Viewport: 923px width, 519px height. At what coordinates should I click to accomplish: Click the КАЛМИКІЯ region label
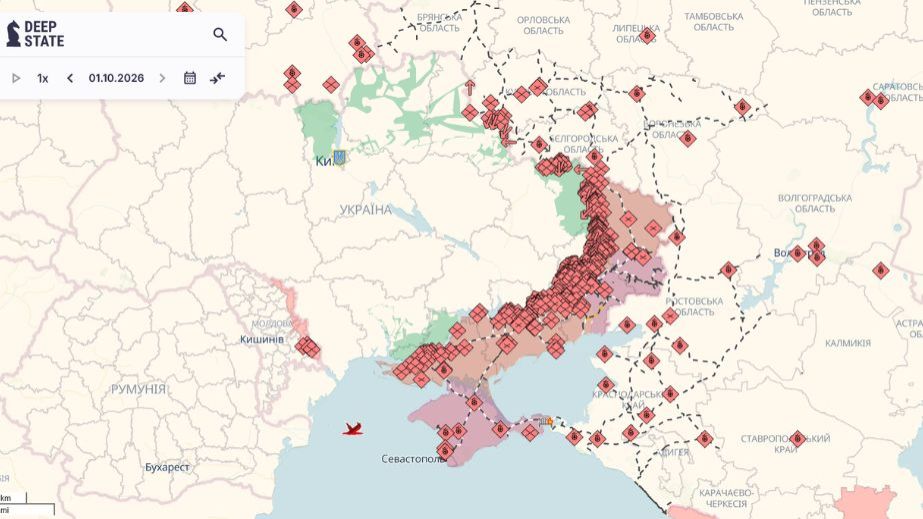point(848,343)
